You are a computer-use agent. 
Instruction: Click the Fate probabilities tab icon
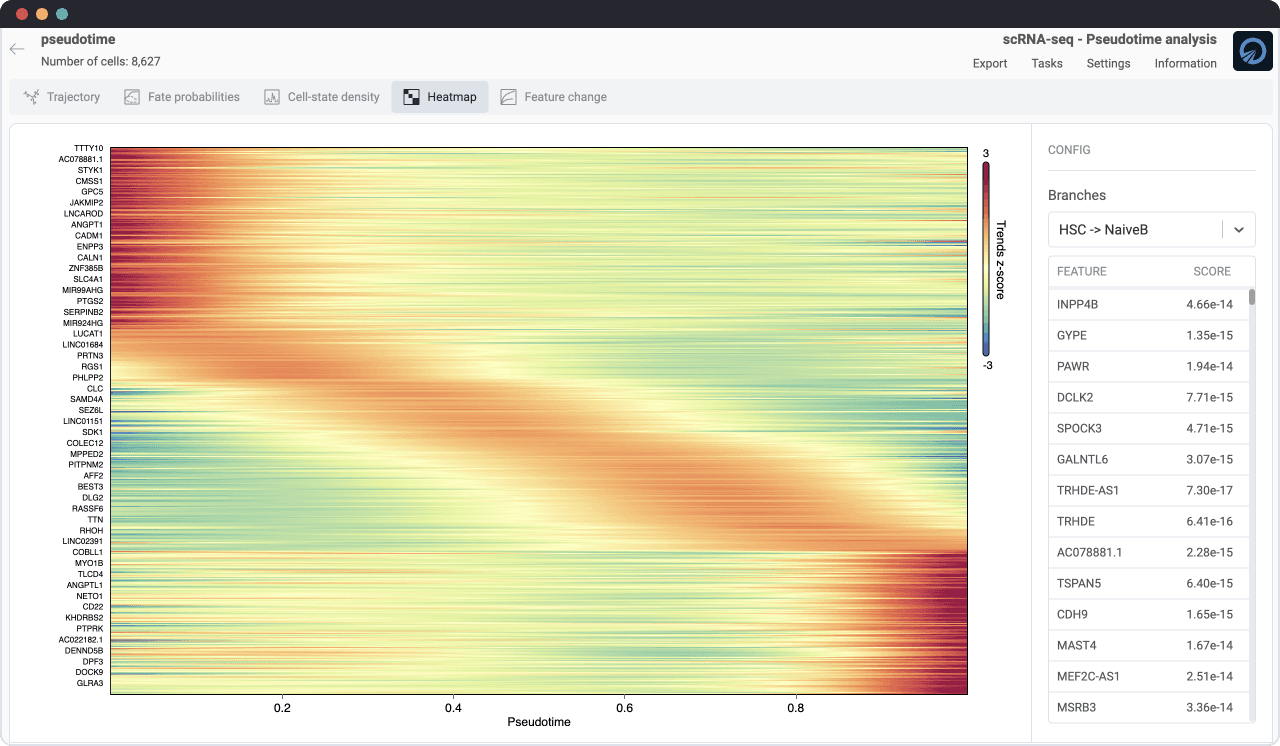tap(132, 97)
